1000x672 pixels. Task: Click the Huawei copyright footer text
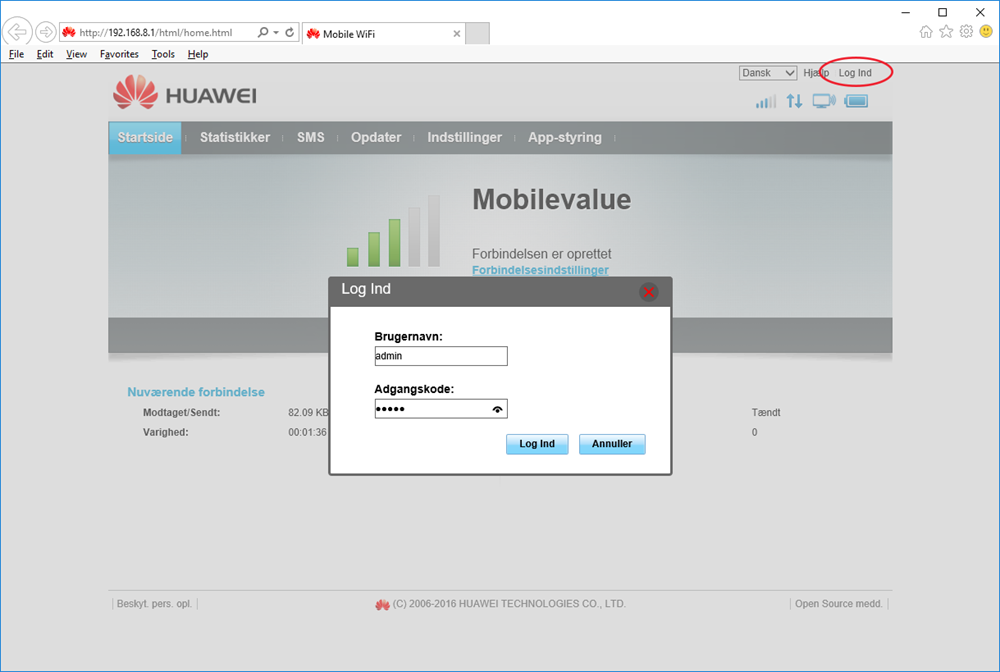[509, 604]
